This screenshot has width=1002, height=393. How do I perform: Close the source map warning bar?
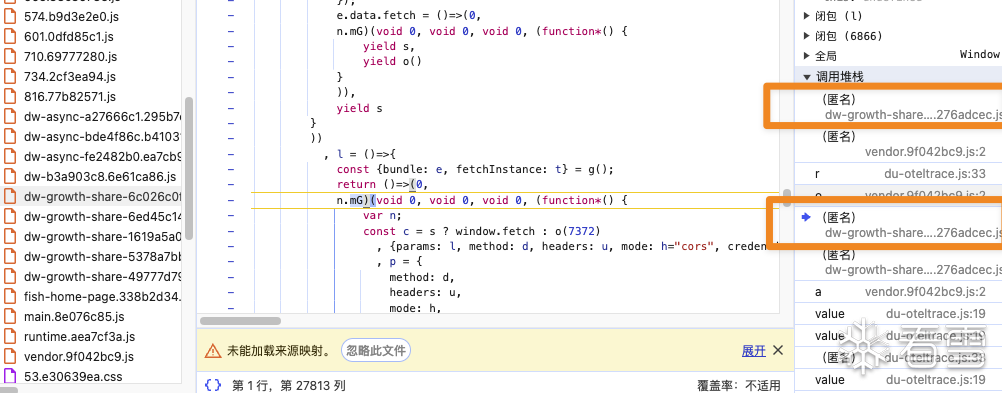[778, 350]
